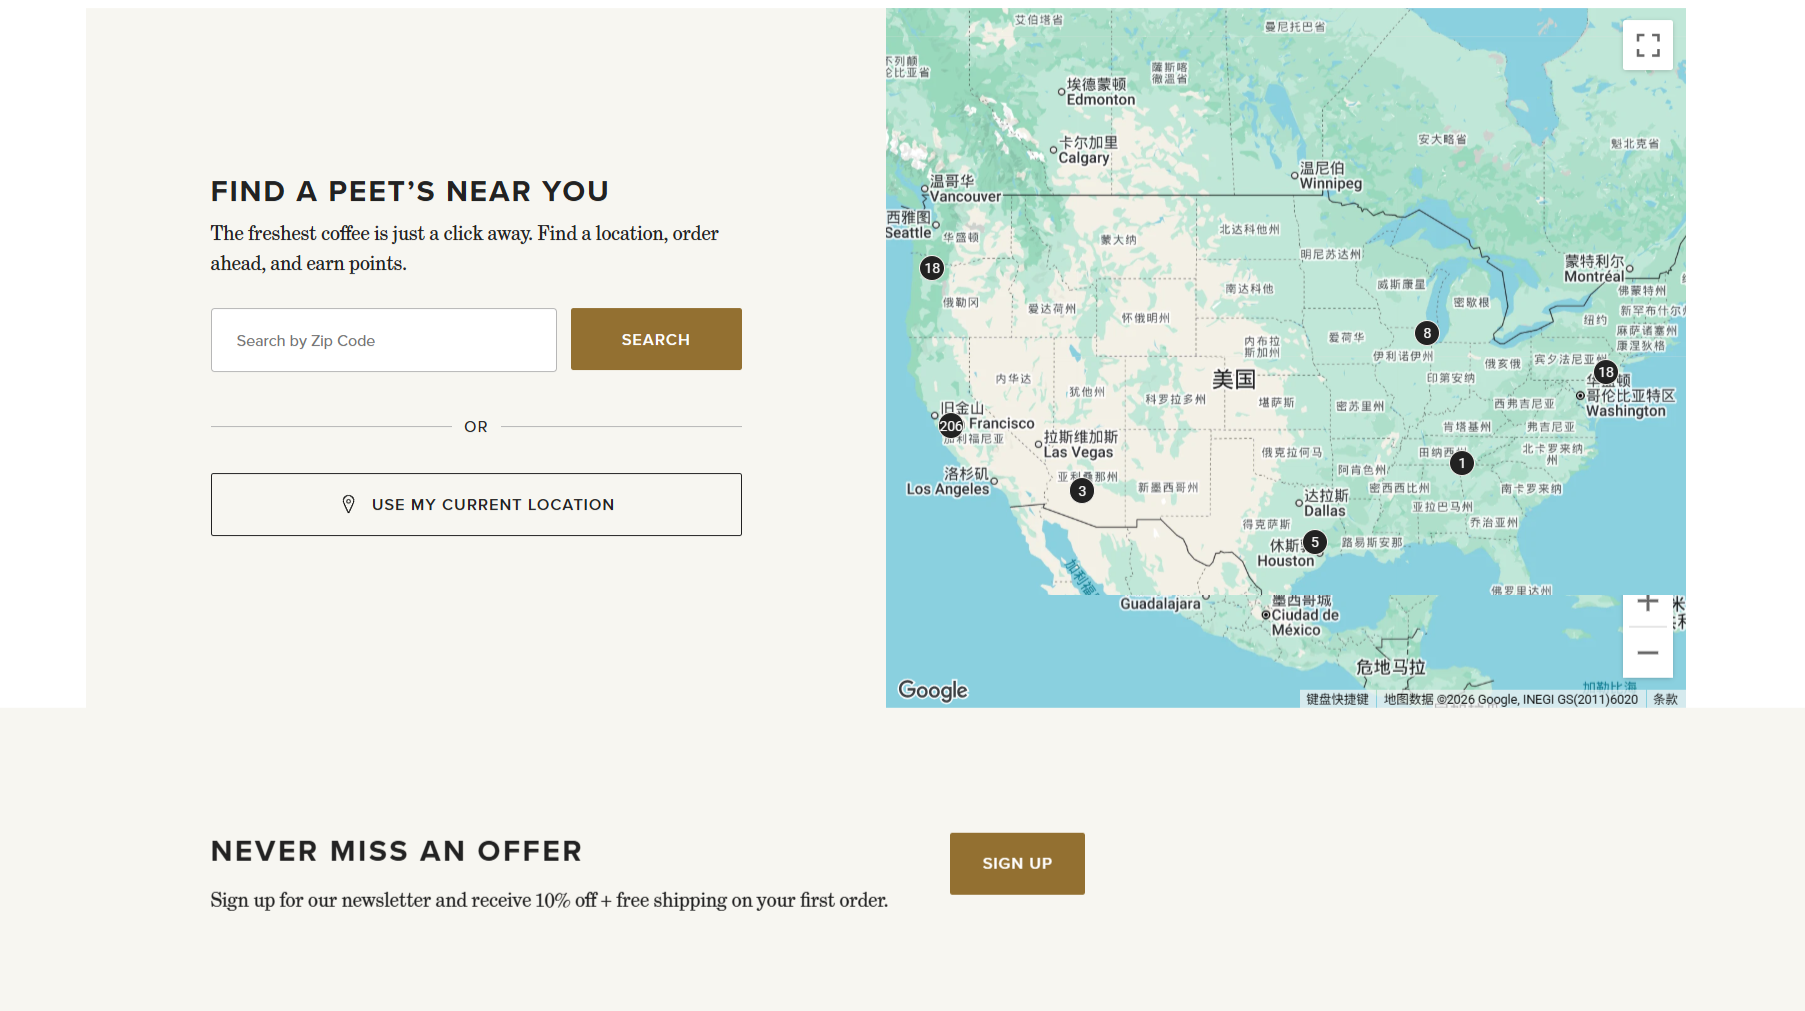Open the Seattle cluster marker 18
The width and height of the screenshot is (1805, 1011).
coord(932,268)
